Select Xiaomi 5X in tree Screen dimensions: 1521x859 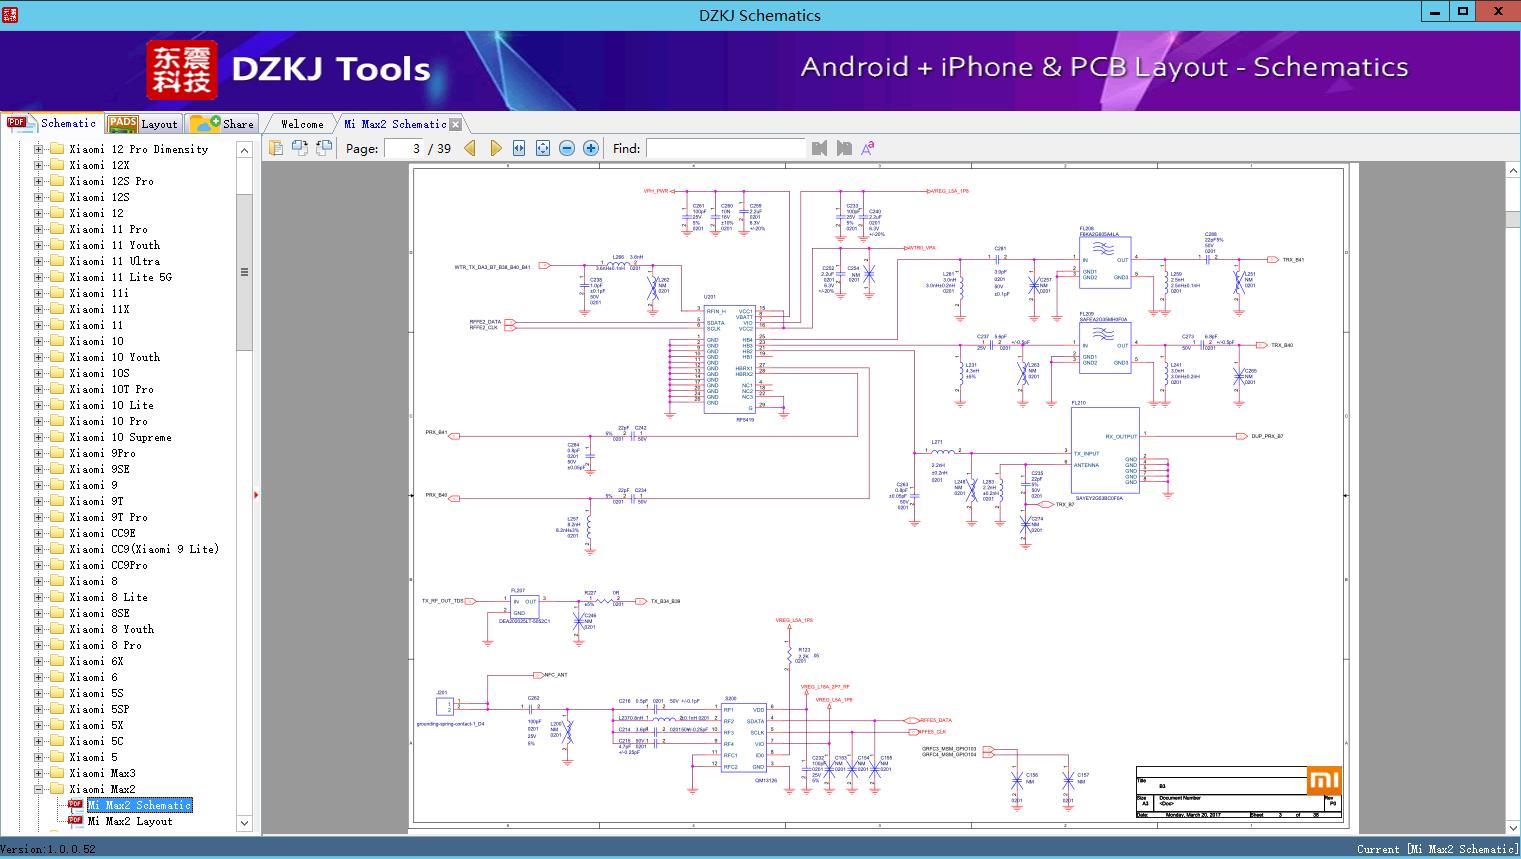point(96,725)
